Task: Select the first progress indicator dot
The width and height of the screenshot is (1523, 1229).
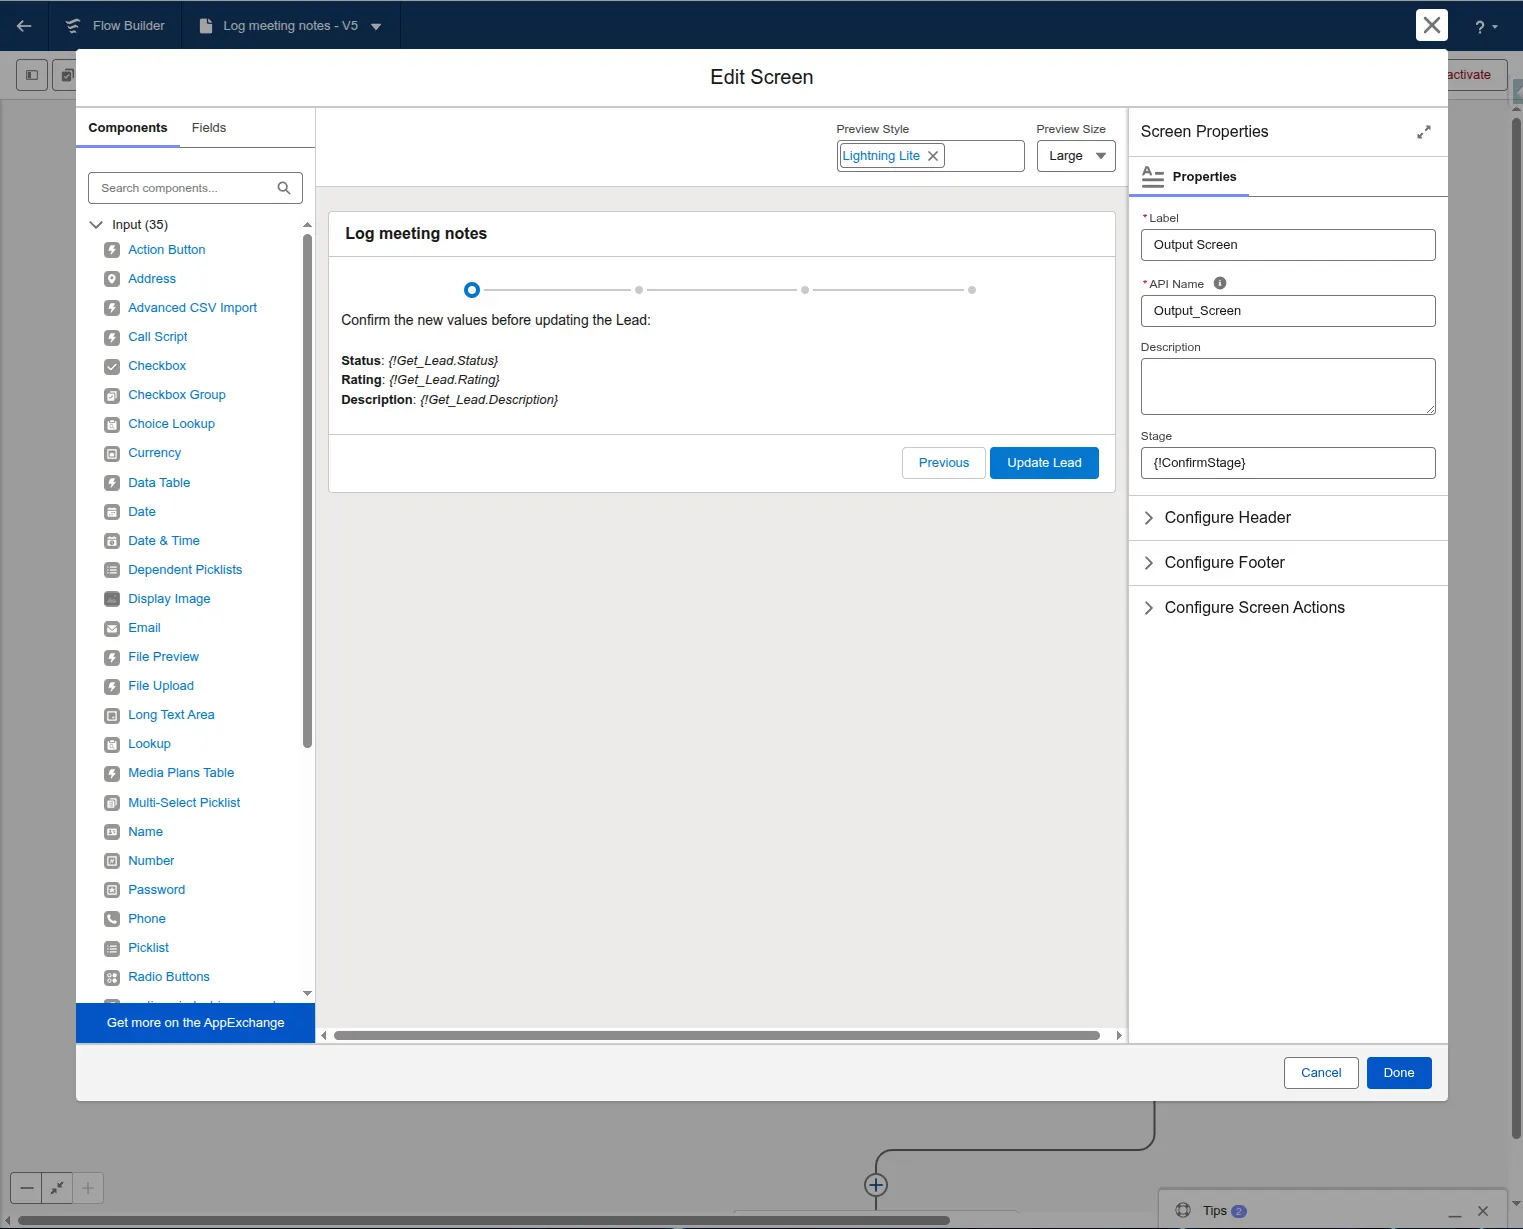Action: pyautogui.click(x=471, y=289)
